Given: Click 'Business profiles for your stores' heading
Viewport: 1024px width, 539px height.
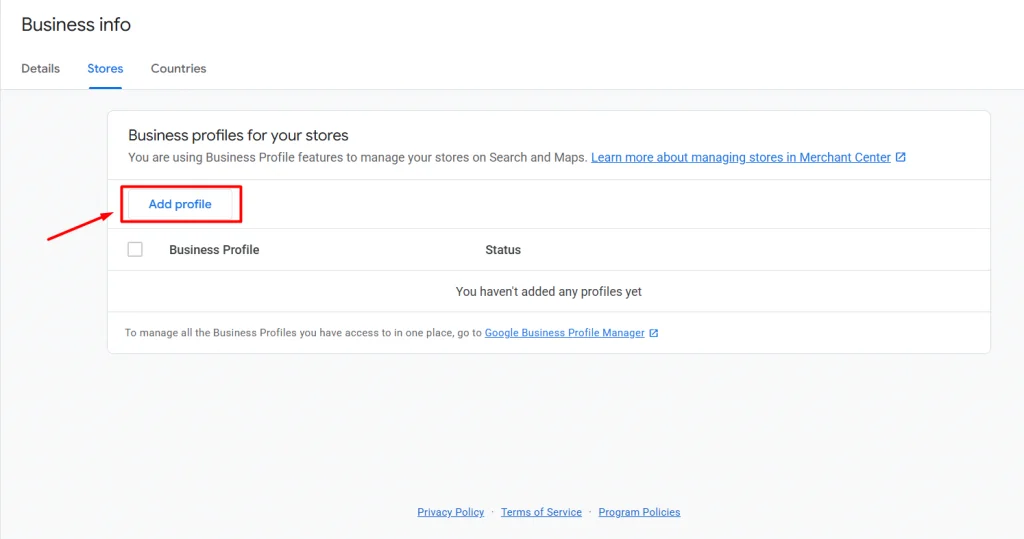Looking at the screenshot, I should click(238, 135).
